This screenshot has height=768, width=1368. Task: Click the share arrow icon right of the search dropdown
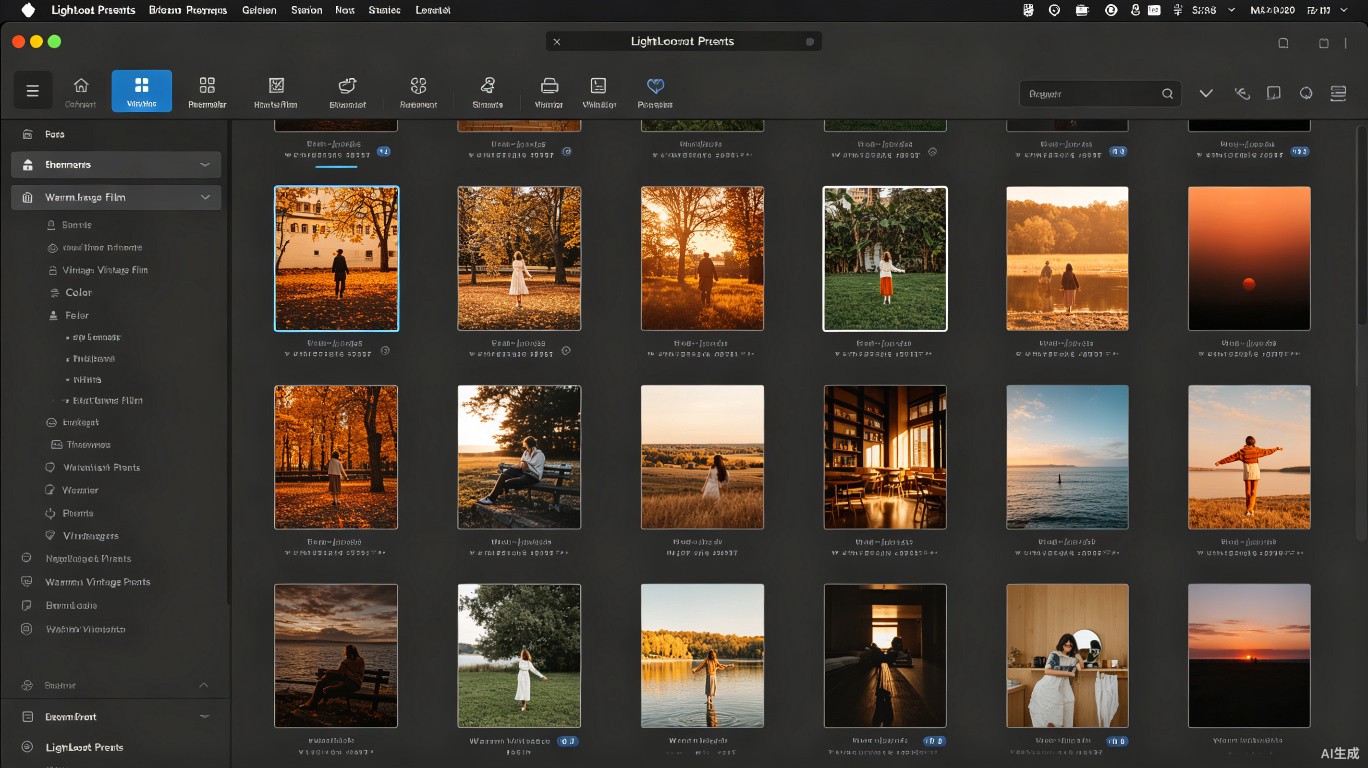coord(1242,93)
